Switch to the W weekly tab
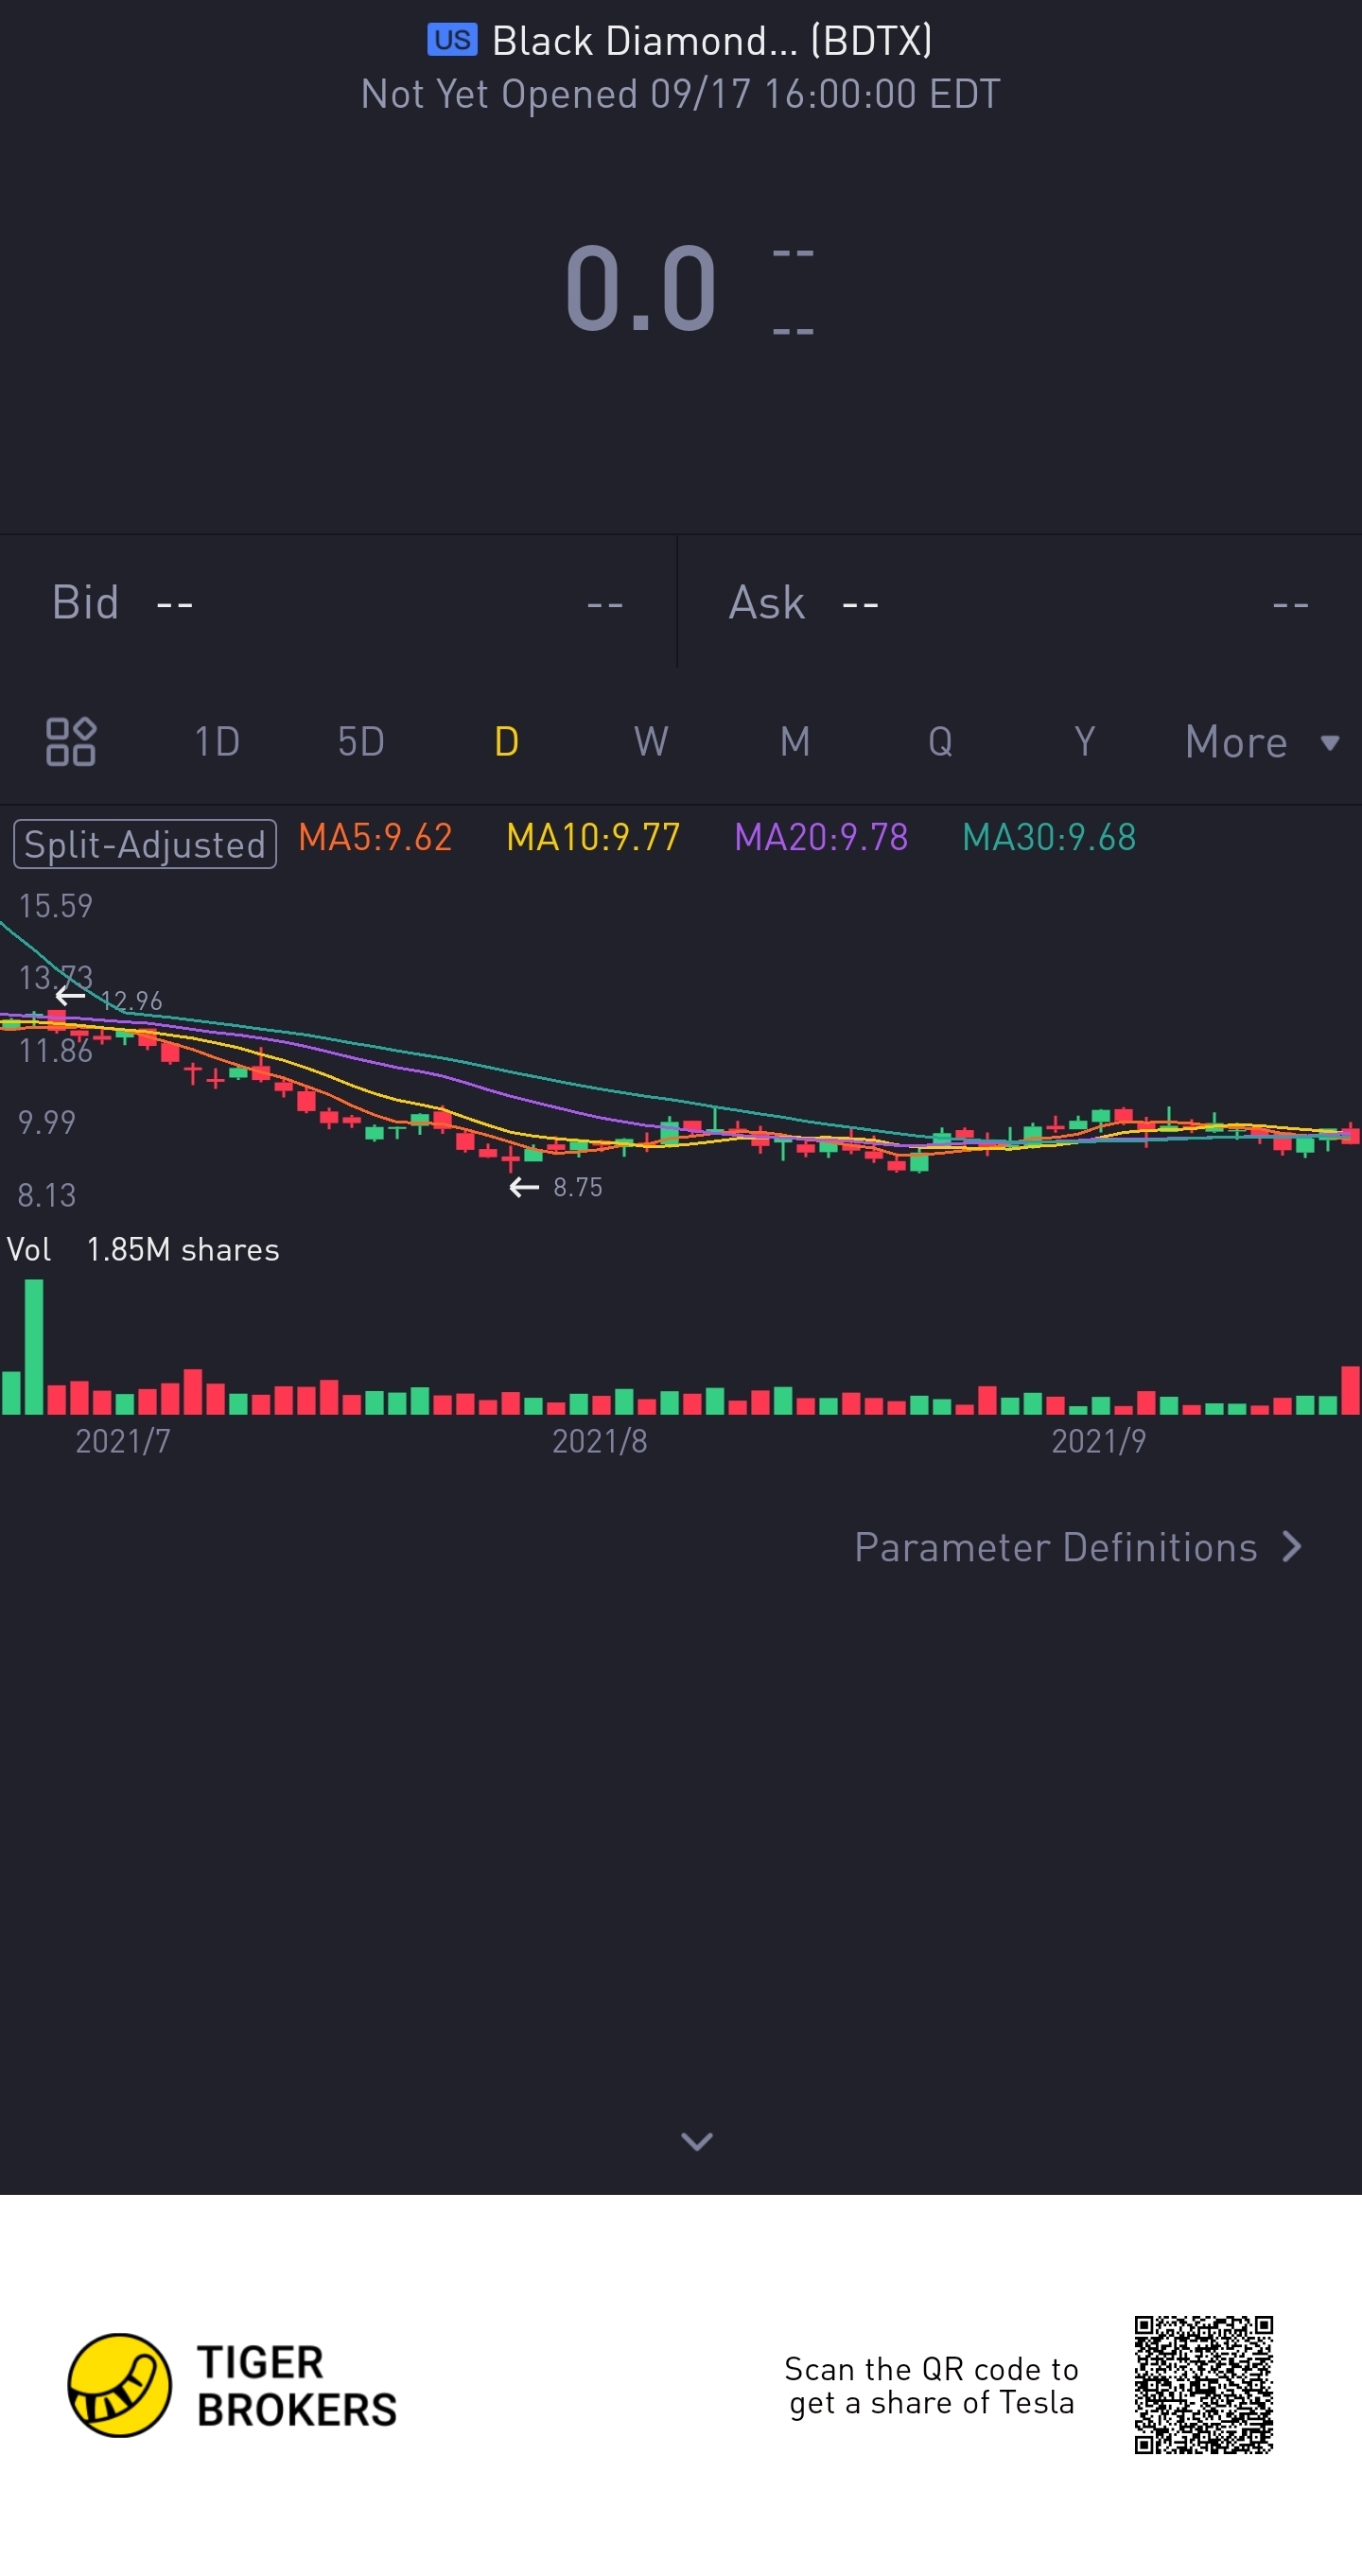The image size is (1362, 2576). click(651, 742)
